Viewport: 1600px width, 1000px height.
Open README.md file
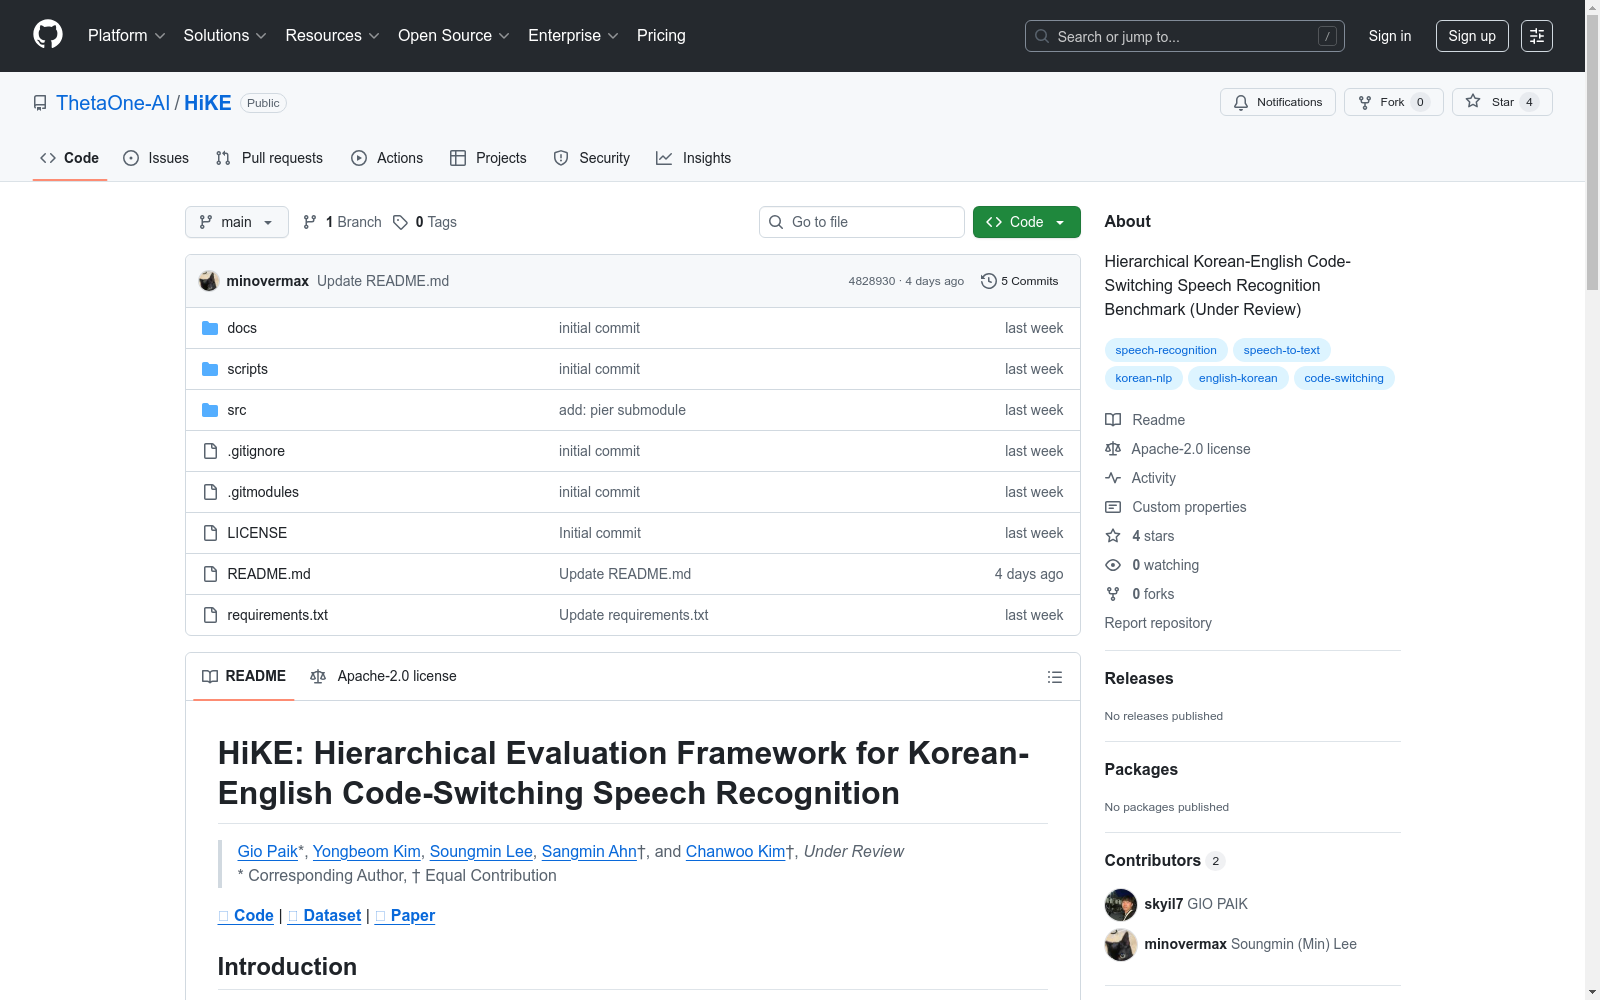coord(269,574)
